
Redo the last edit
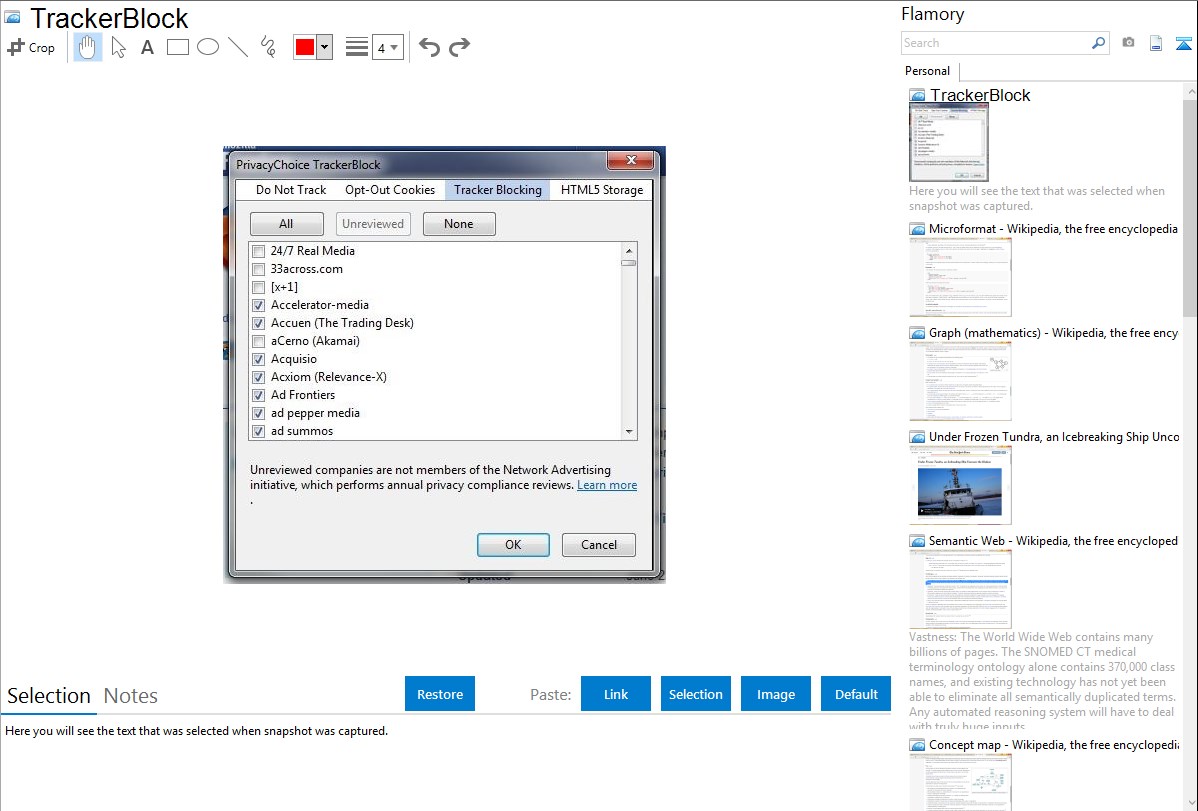[x=459, y=47]
